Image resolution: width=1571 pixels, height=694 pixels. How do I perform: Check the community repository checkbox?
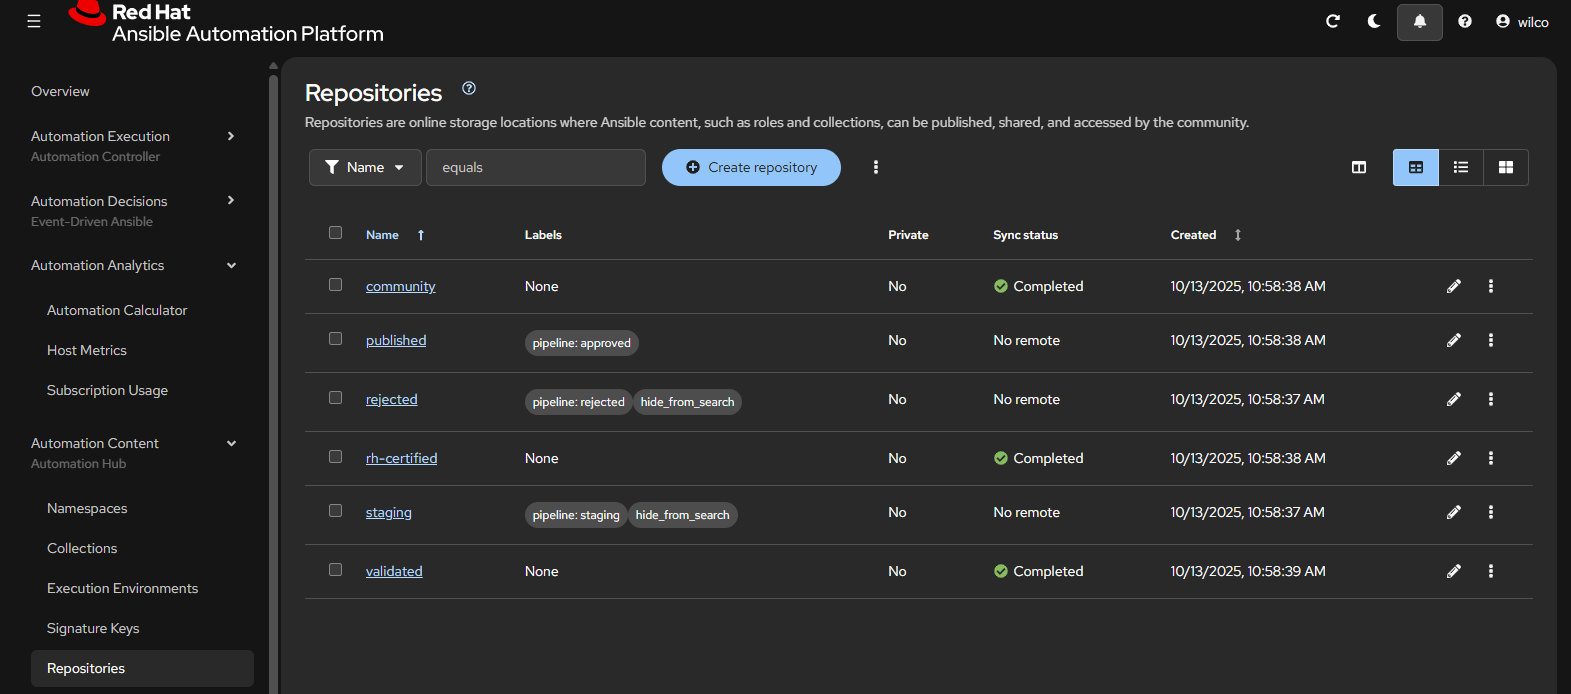(336, 285)
